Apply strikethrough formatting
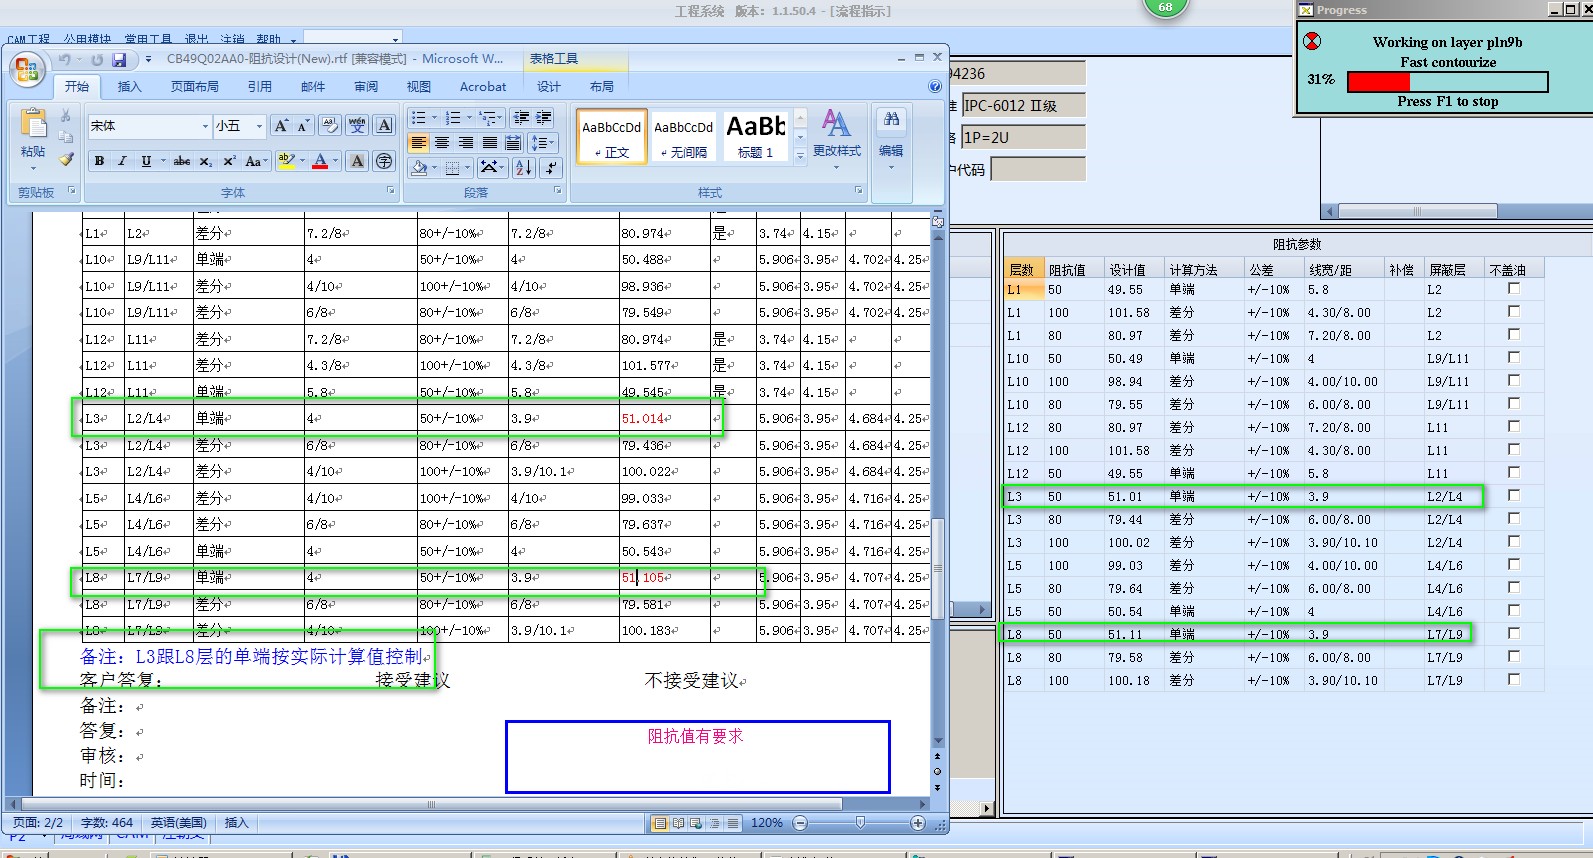 coord(182,161)
